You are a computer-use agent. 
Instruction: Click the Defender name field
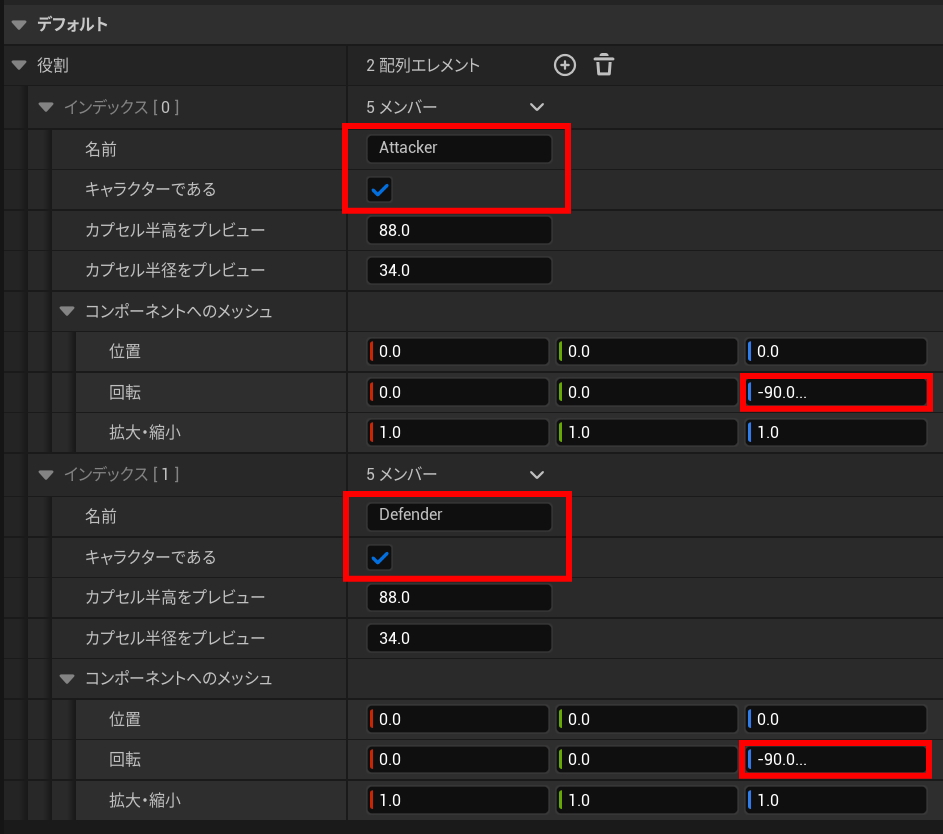pyautogui.click(x=459, y=516)
